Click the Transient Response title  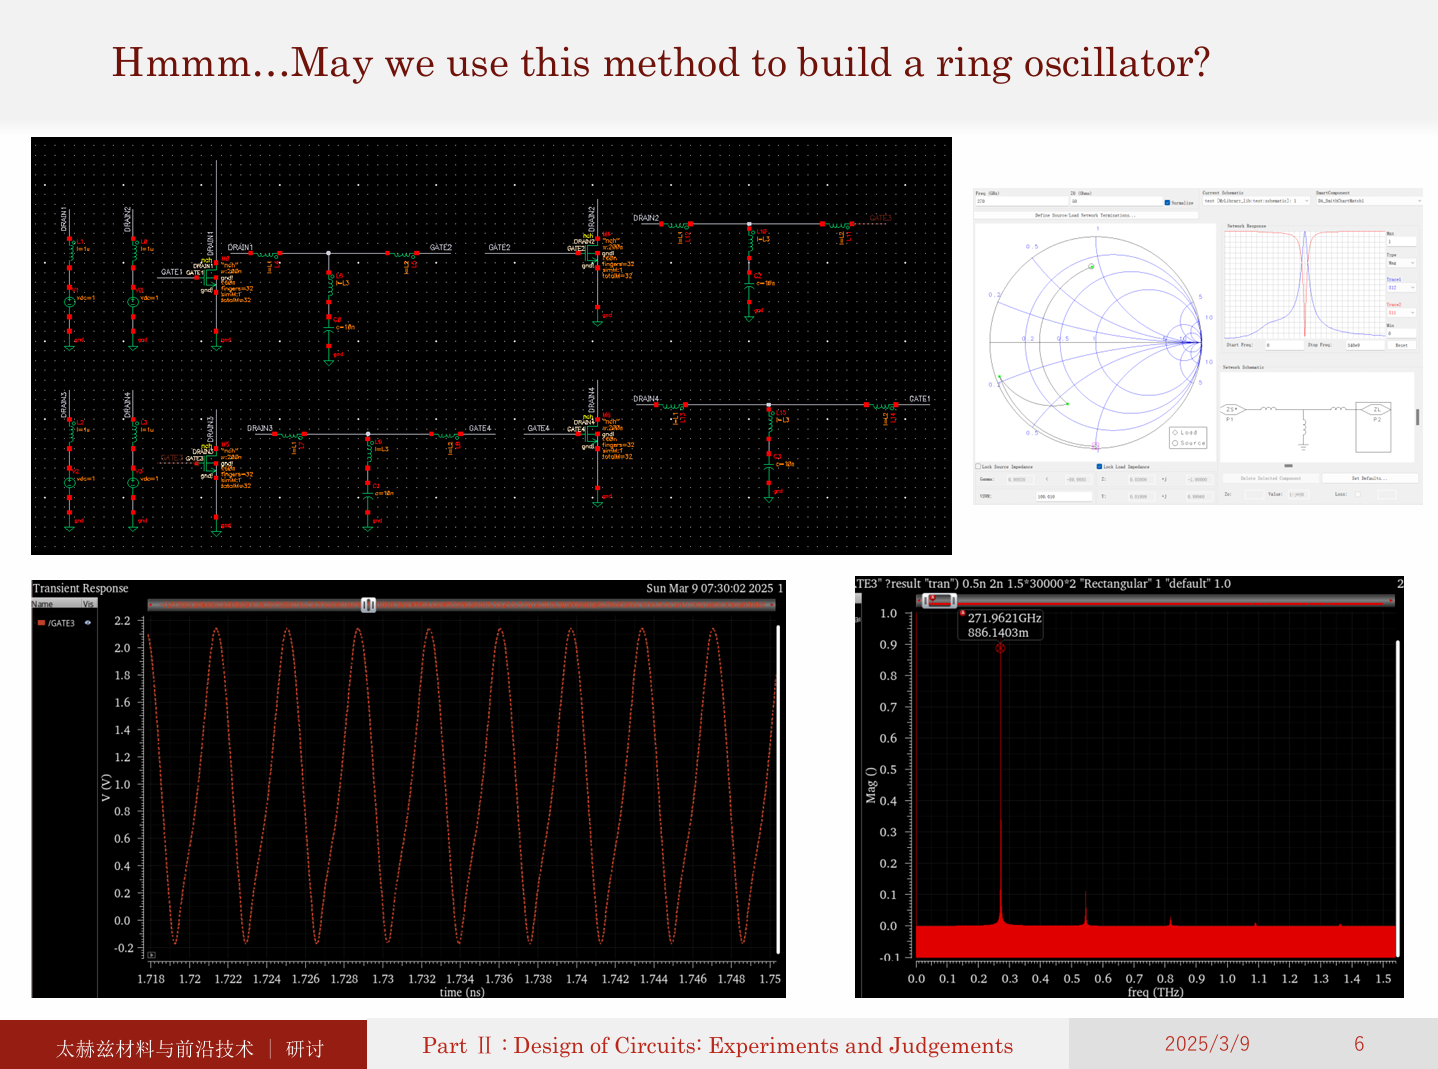point(81,588)
